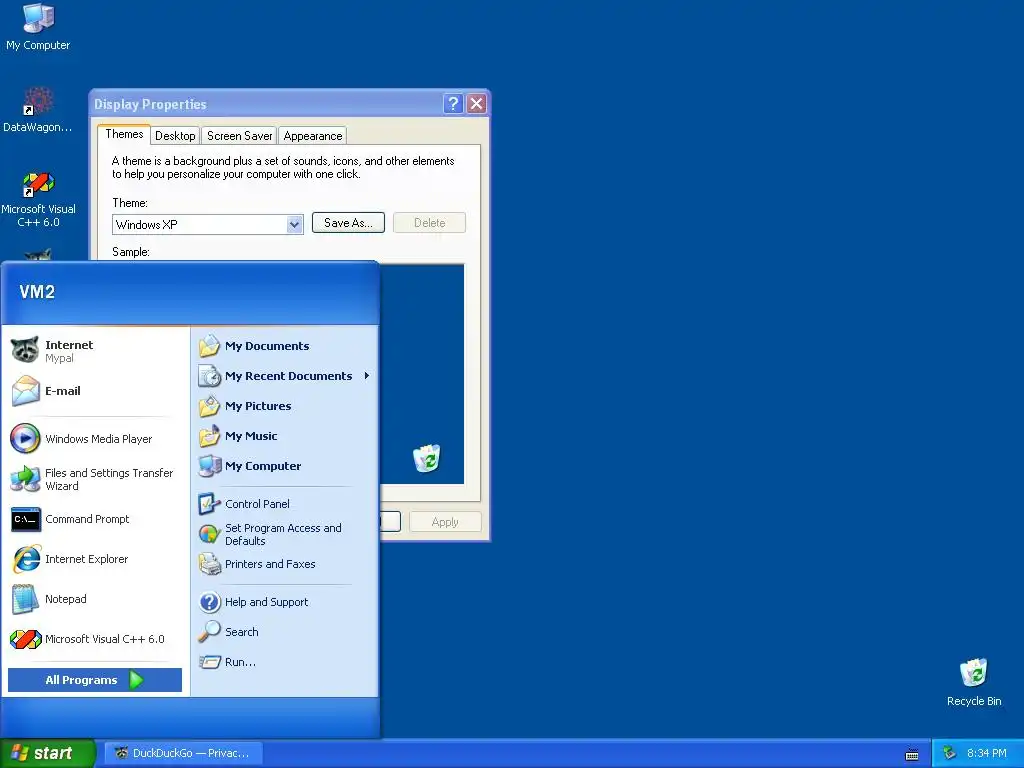
Task: Open E-mail from the Start menu
Action: point(95,391)
